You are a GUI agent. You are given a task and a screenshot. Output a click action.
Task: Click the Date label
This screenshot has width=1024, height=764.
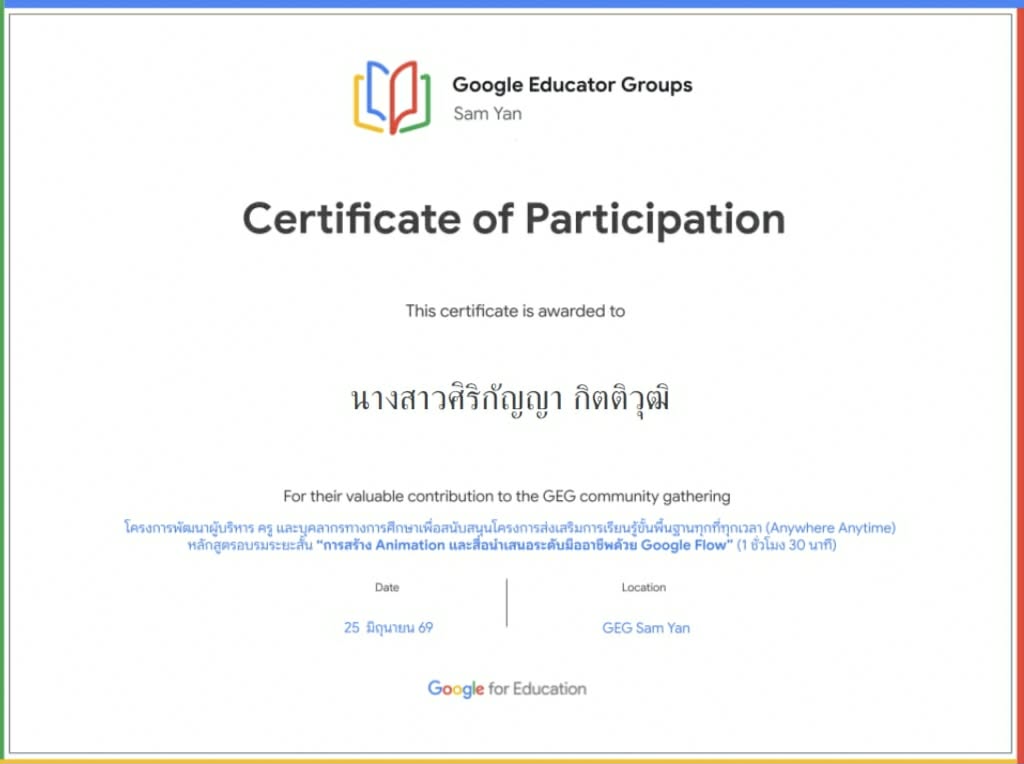pyautogui.click(x=387, y=588)
